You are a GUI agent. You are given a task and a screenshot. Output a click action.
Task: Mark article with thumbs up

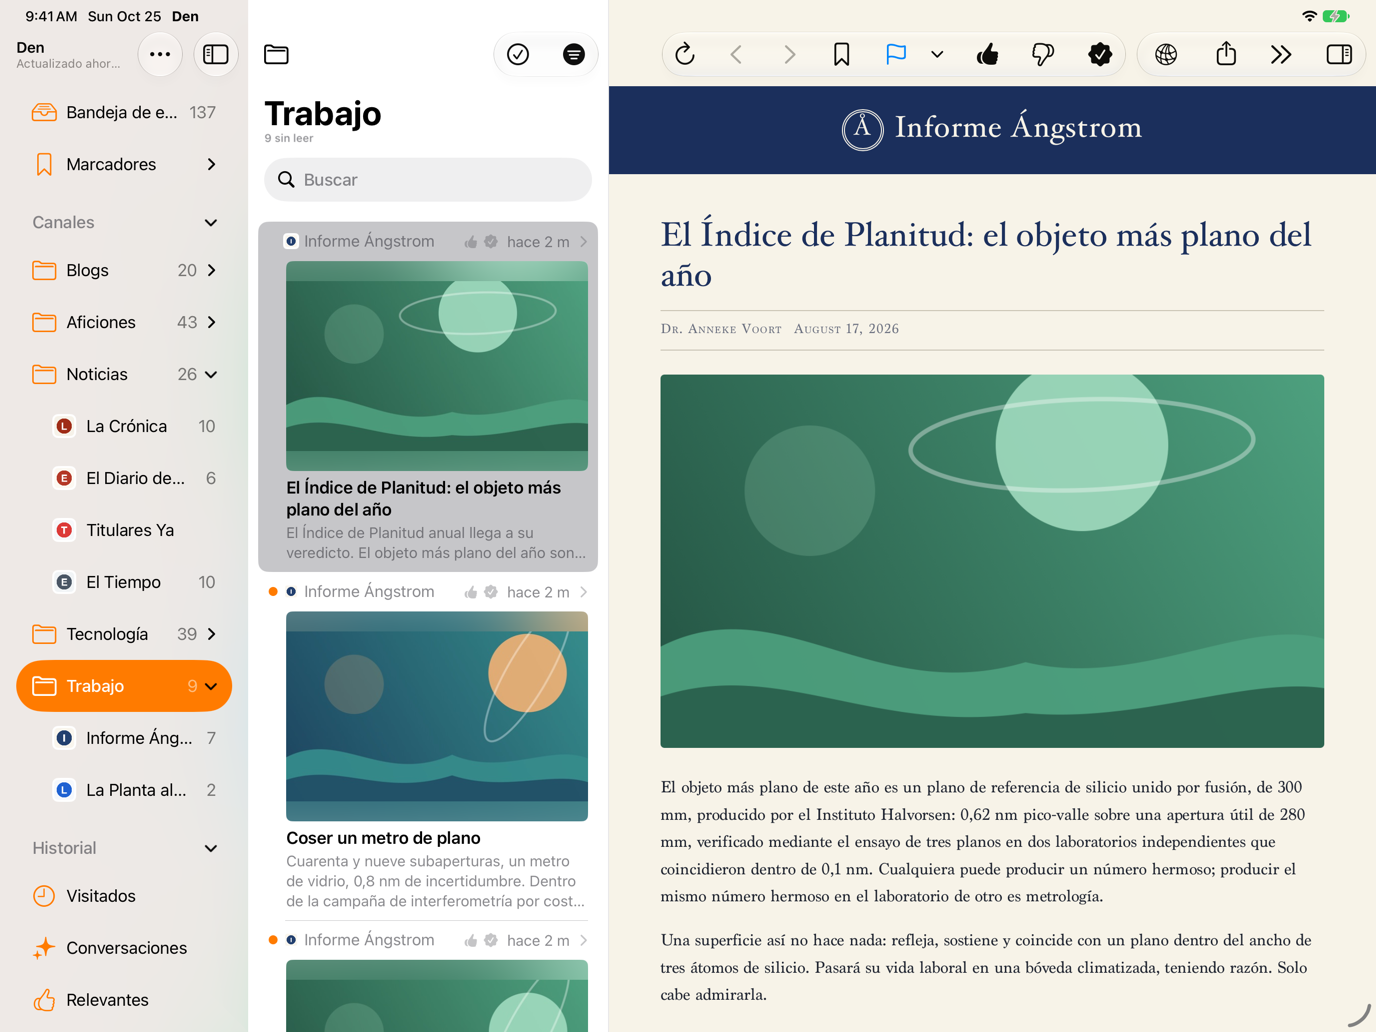pyautogui.click(x=988, y=54)
